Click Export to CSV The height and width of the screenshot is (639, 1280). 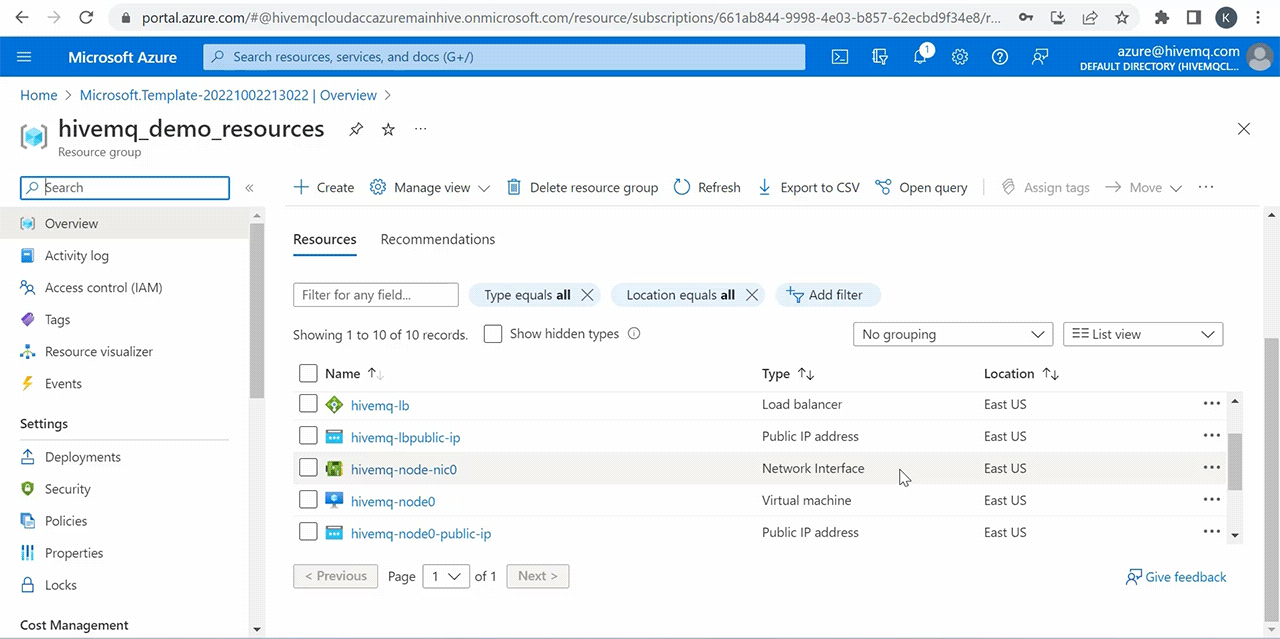click(808, 187)
